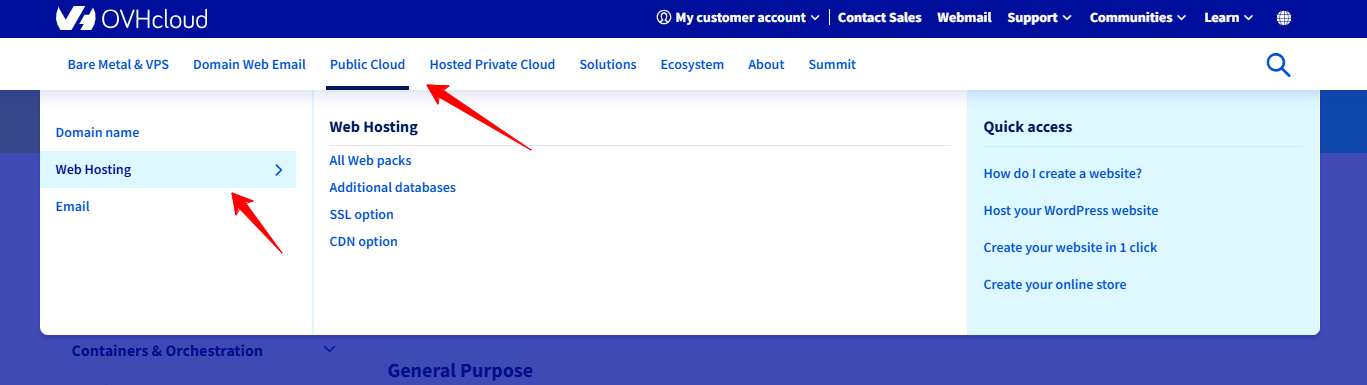
Task: Collapse the Containers & Orchestration chevron
Action: pyautogui.click(x=330, y=349)
